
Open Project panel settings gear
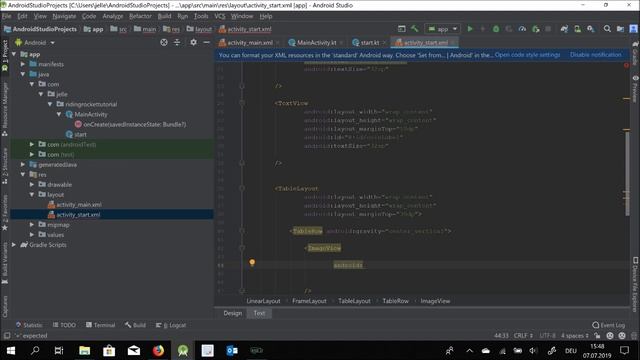click(x=193, y=42)
